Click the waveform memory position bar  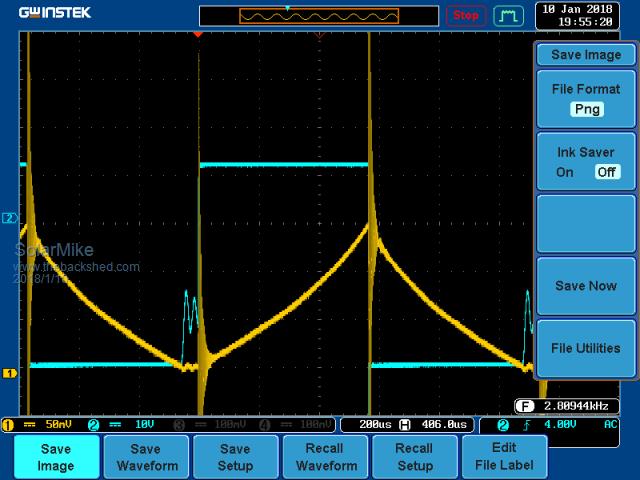coord(319,16)
